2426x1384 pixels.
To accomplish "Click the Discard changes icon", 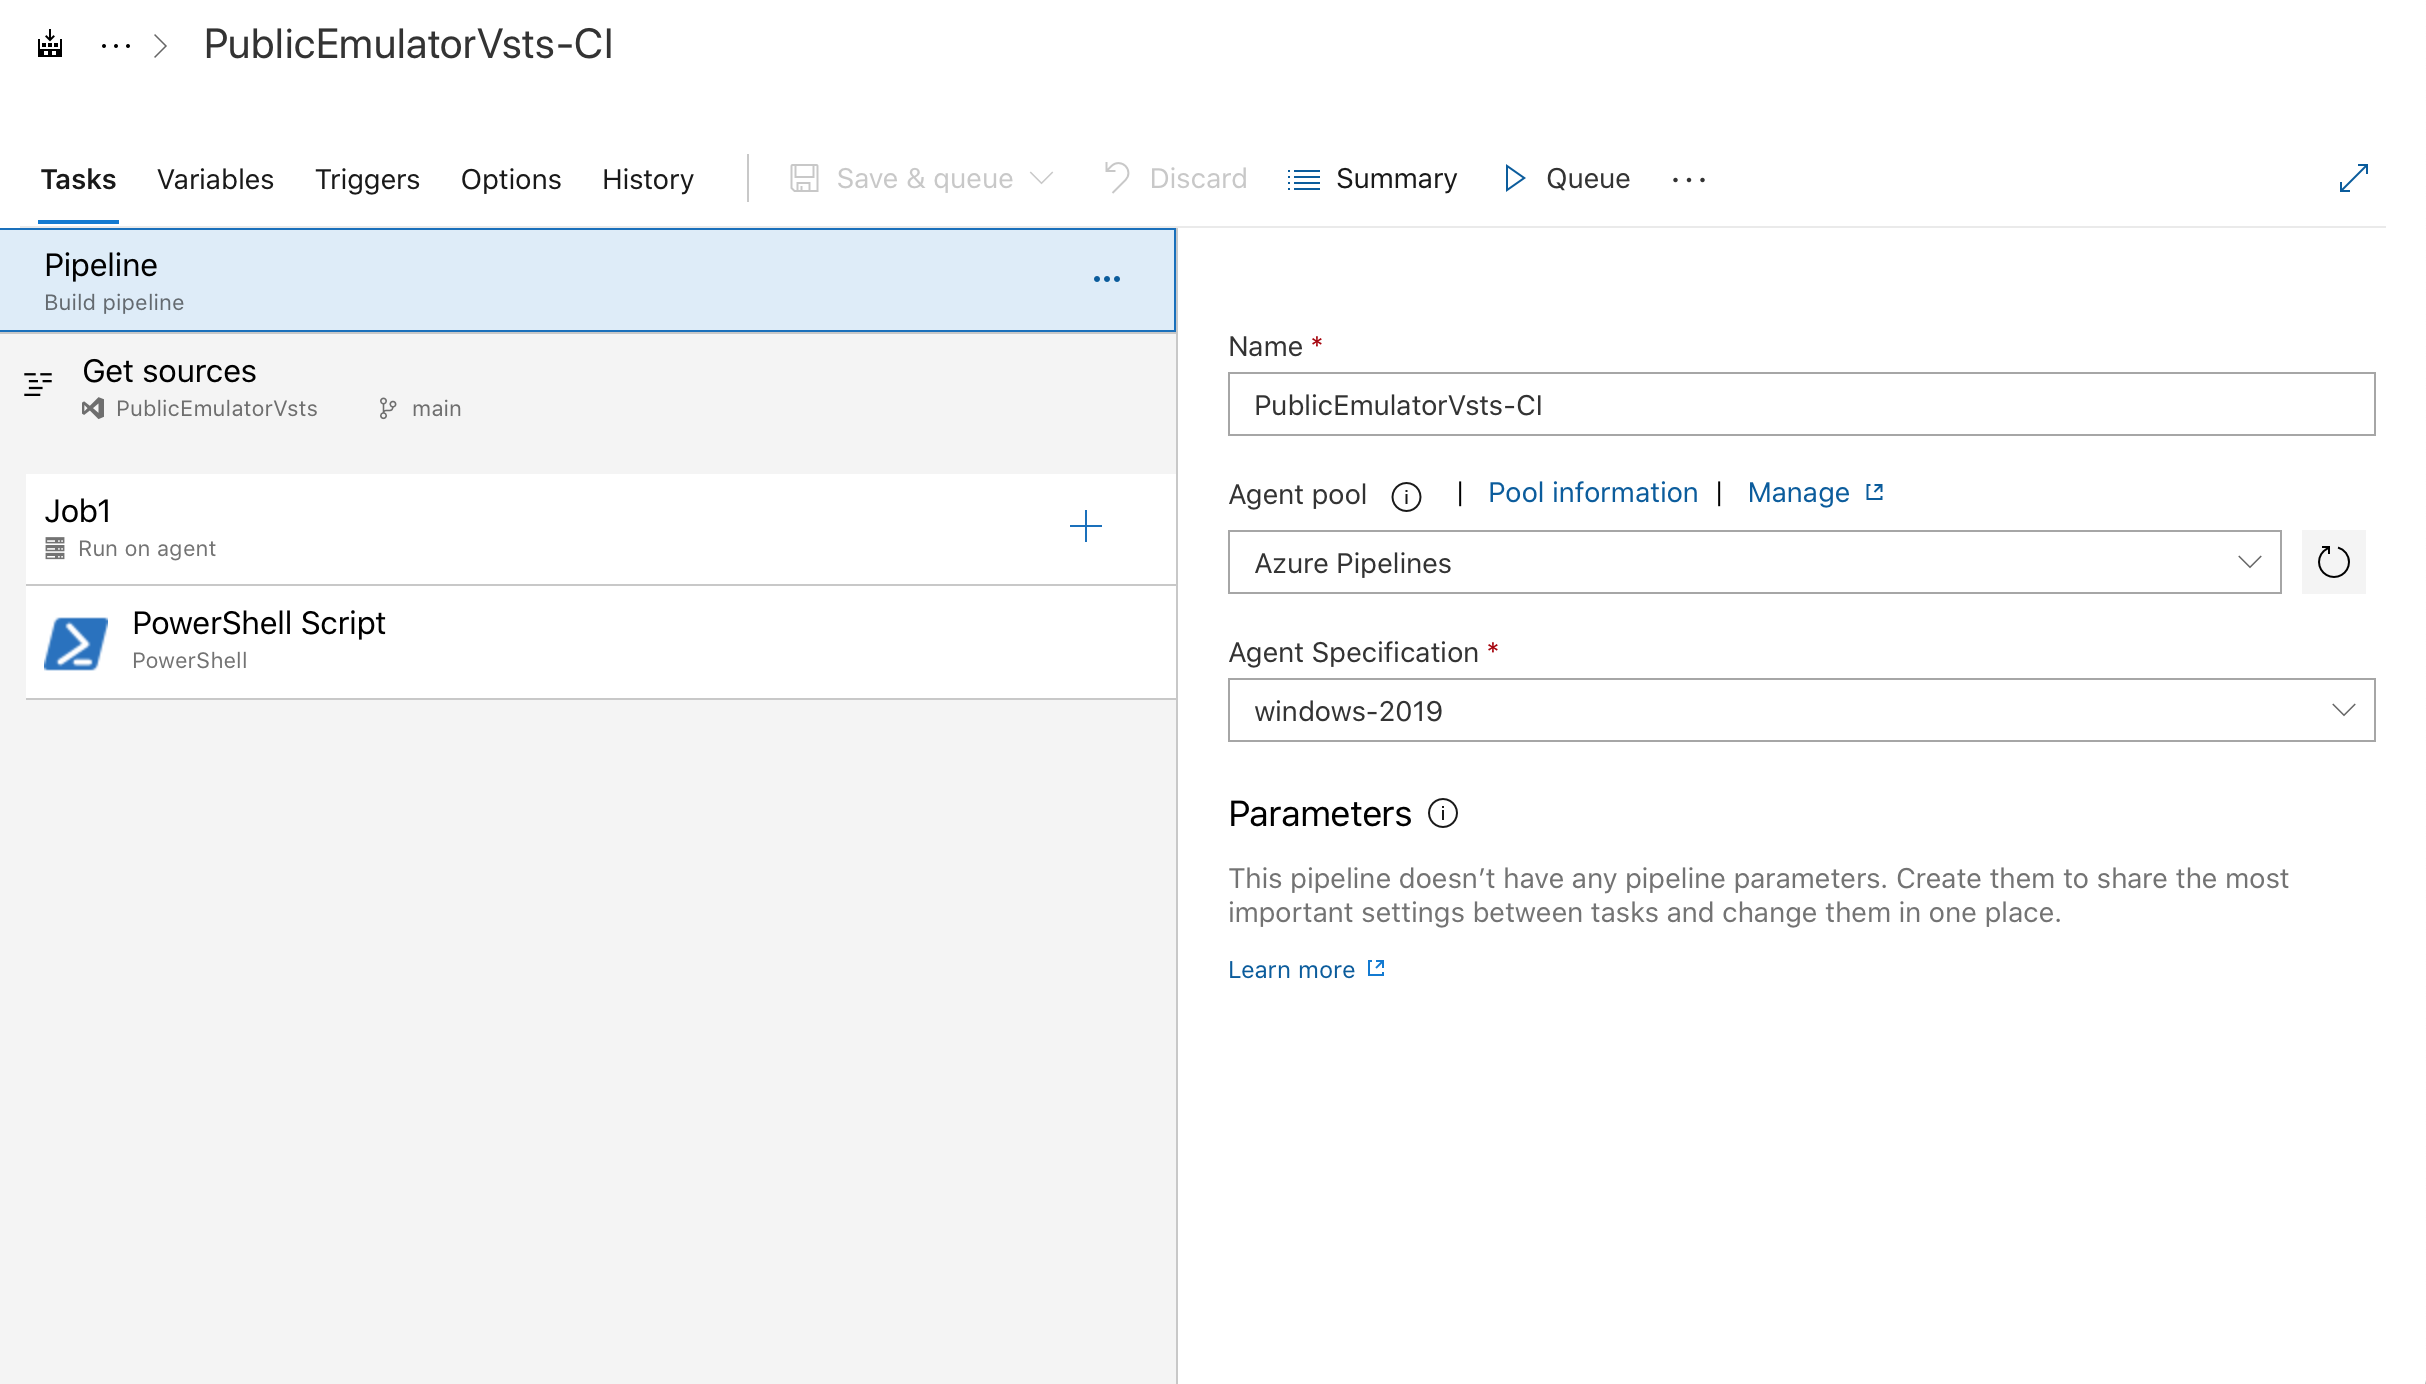I will 1115,178.
